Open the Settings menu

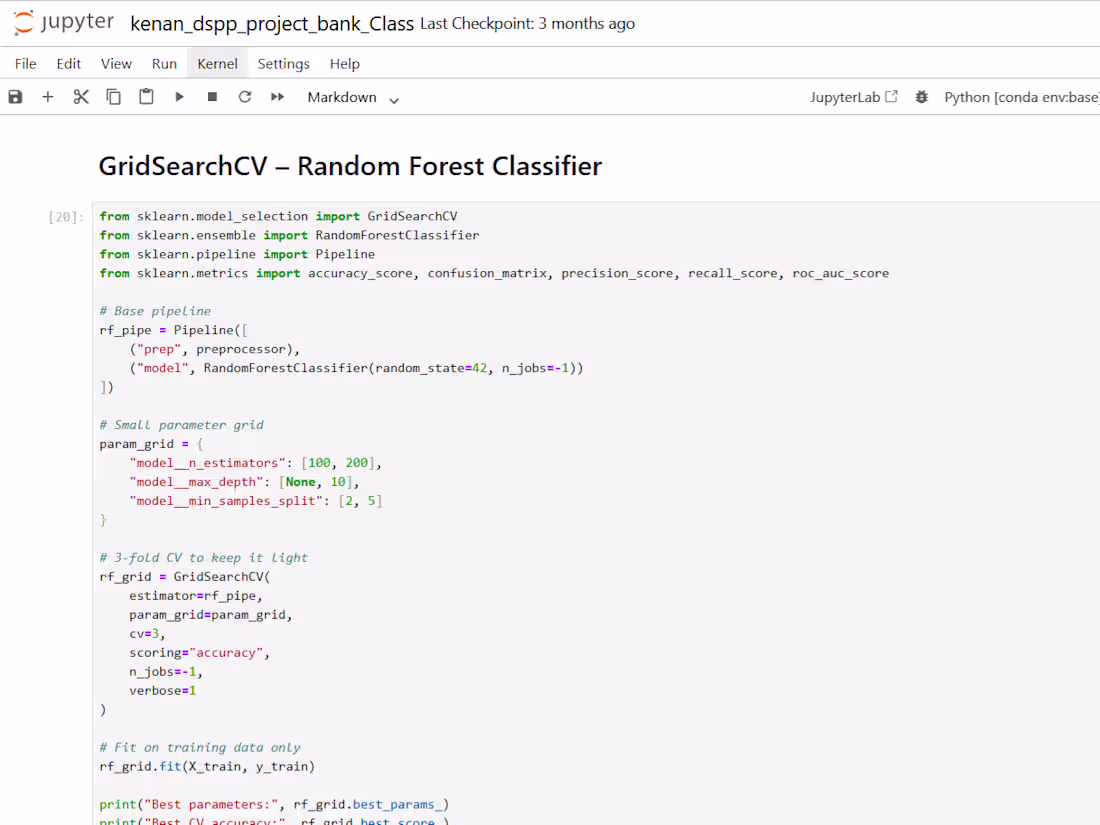click(x=283, y=64)
